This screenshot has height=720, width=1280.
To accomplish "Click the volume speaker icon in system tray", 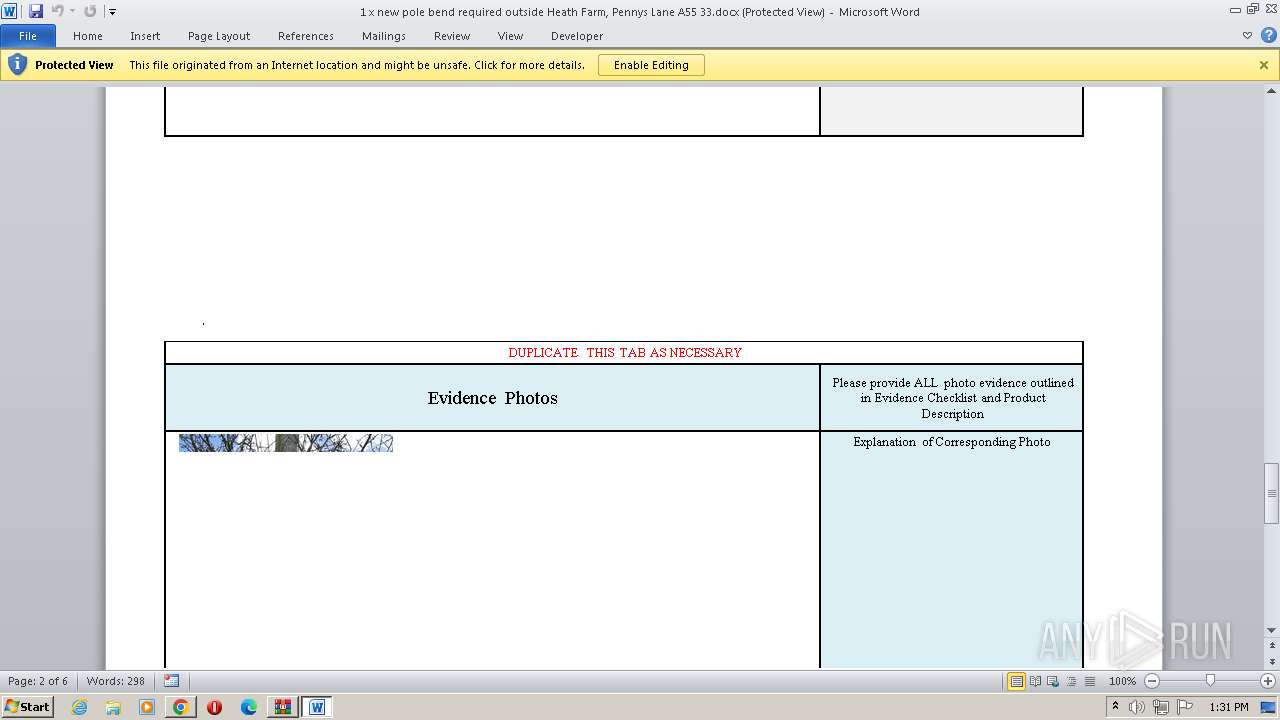I will pyautogui.click(x=1137, y=707).
